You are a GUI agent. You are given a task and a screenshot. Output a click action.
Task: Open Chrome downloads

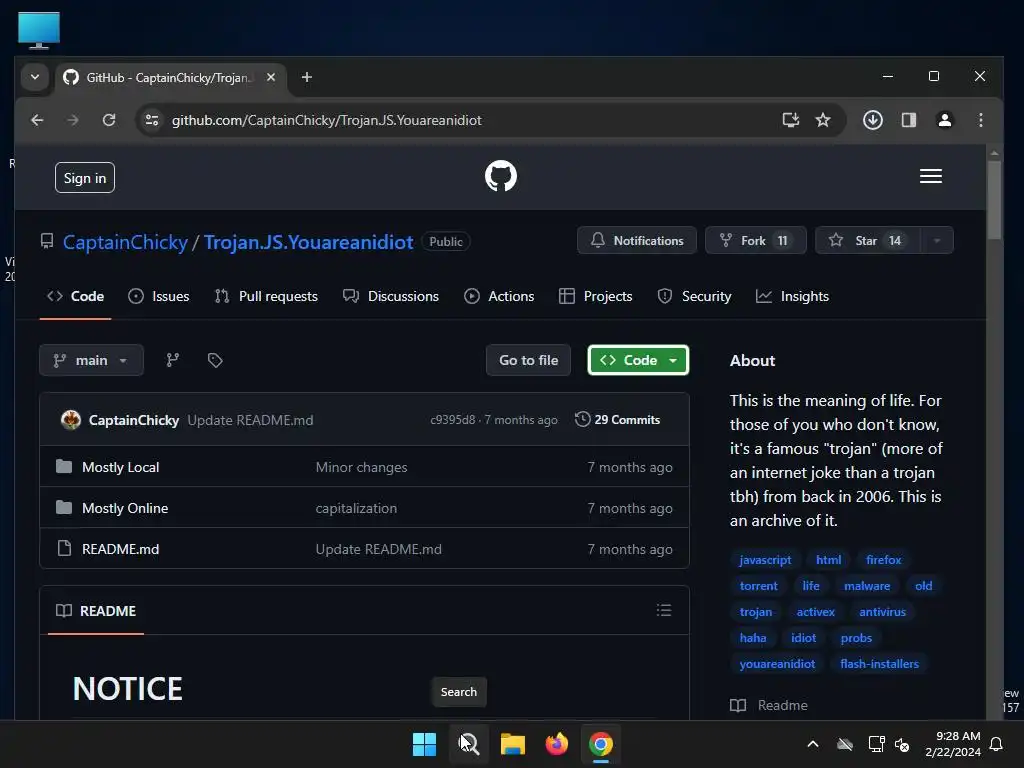tap(872, 120)
